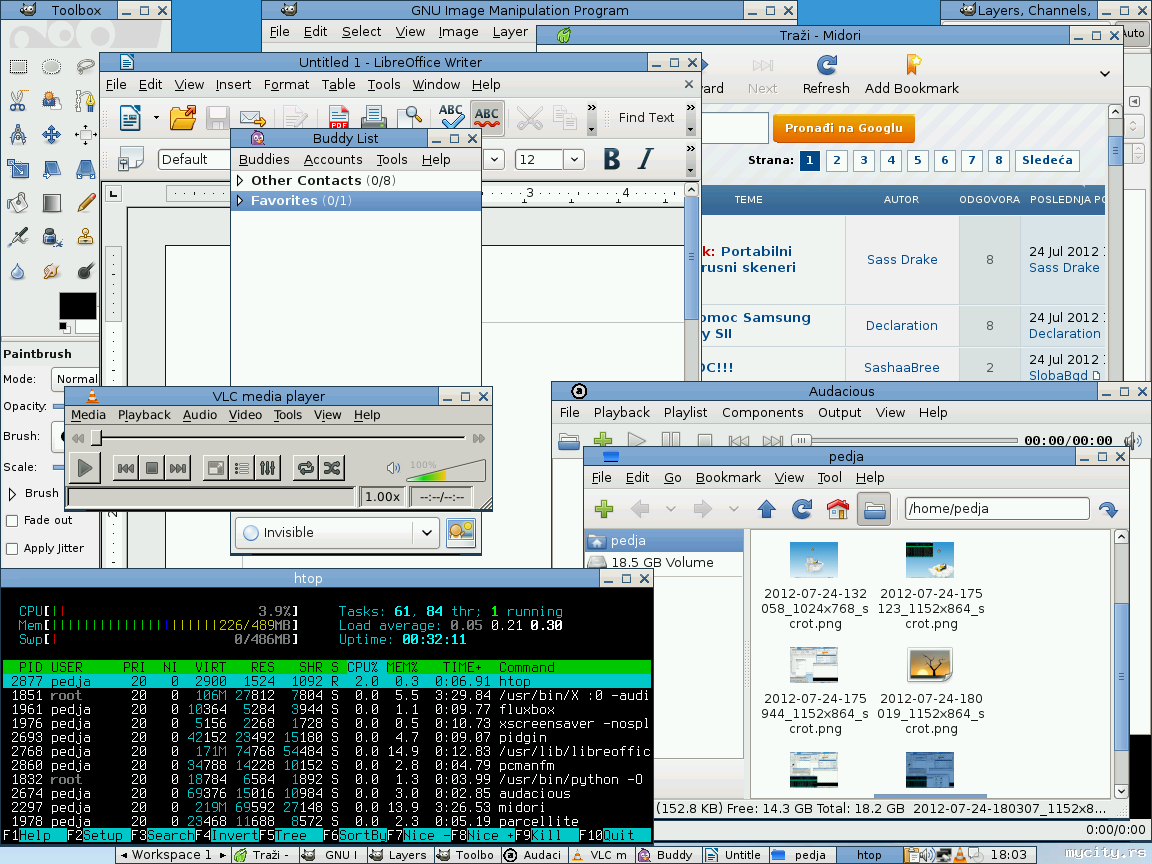Screen dimensions: 1152x864
Task: Click Refresh in Midori browser
Action: 826,75
